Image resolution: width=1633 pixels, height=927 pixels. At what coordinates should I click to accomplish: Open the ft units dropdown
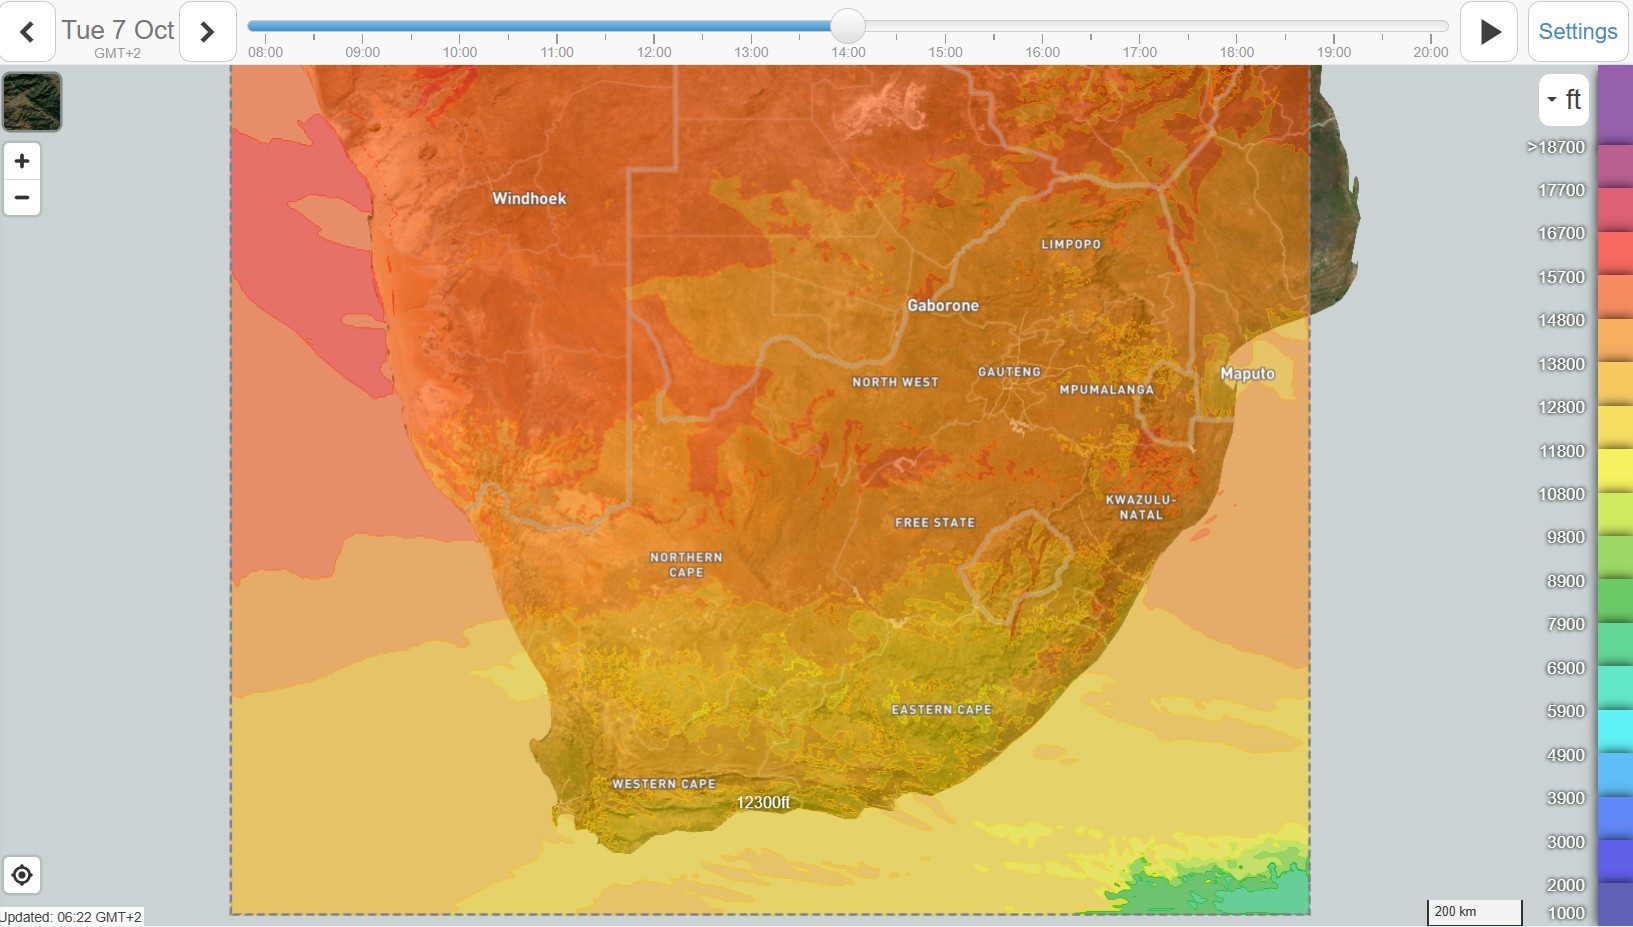tap(1564, 100)
